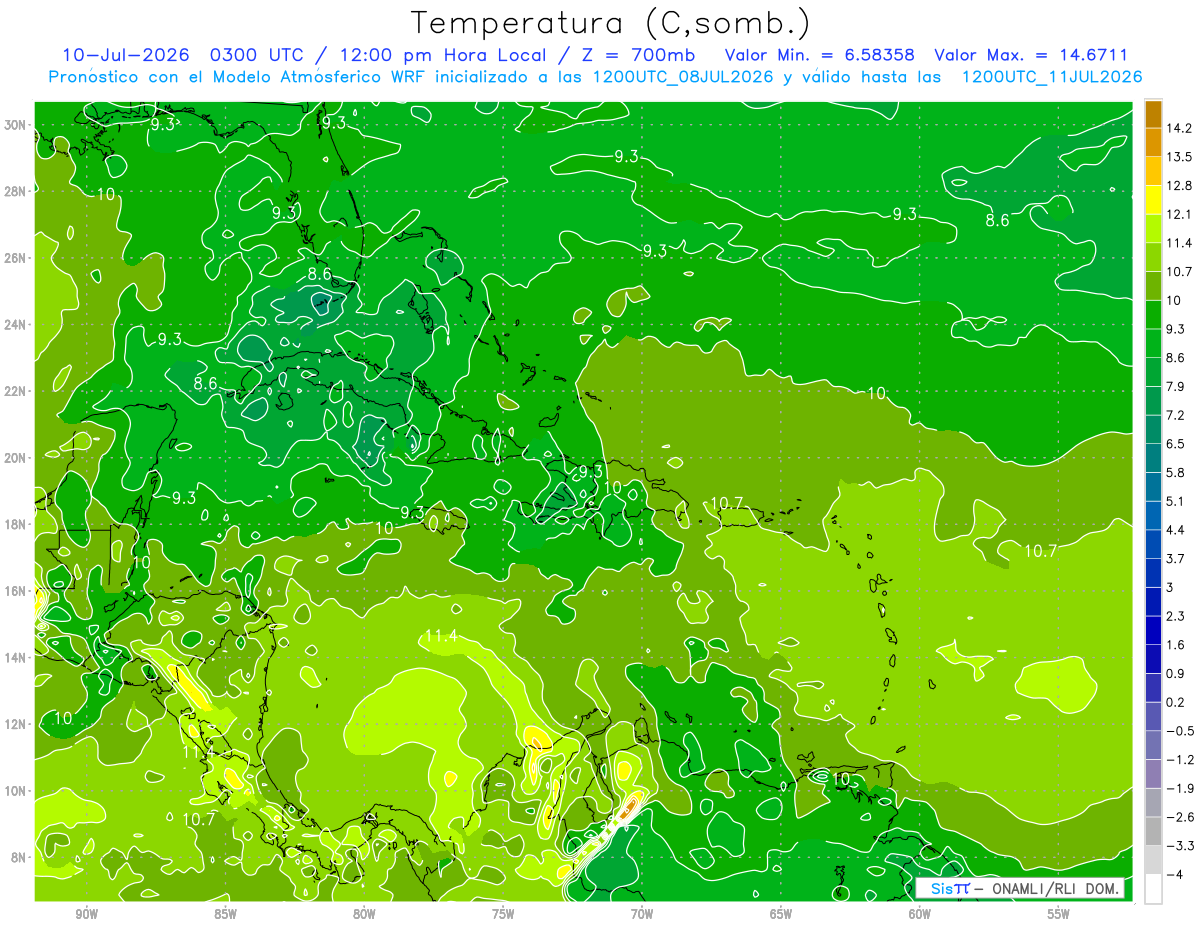
Task: Click the colorbar value label 4.4
Action: point(1173,530)
